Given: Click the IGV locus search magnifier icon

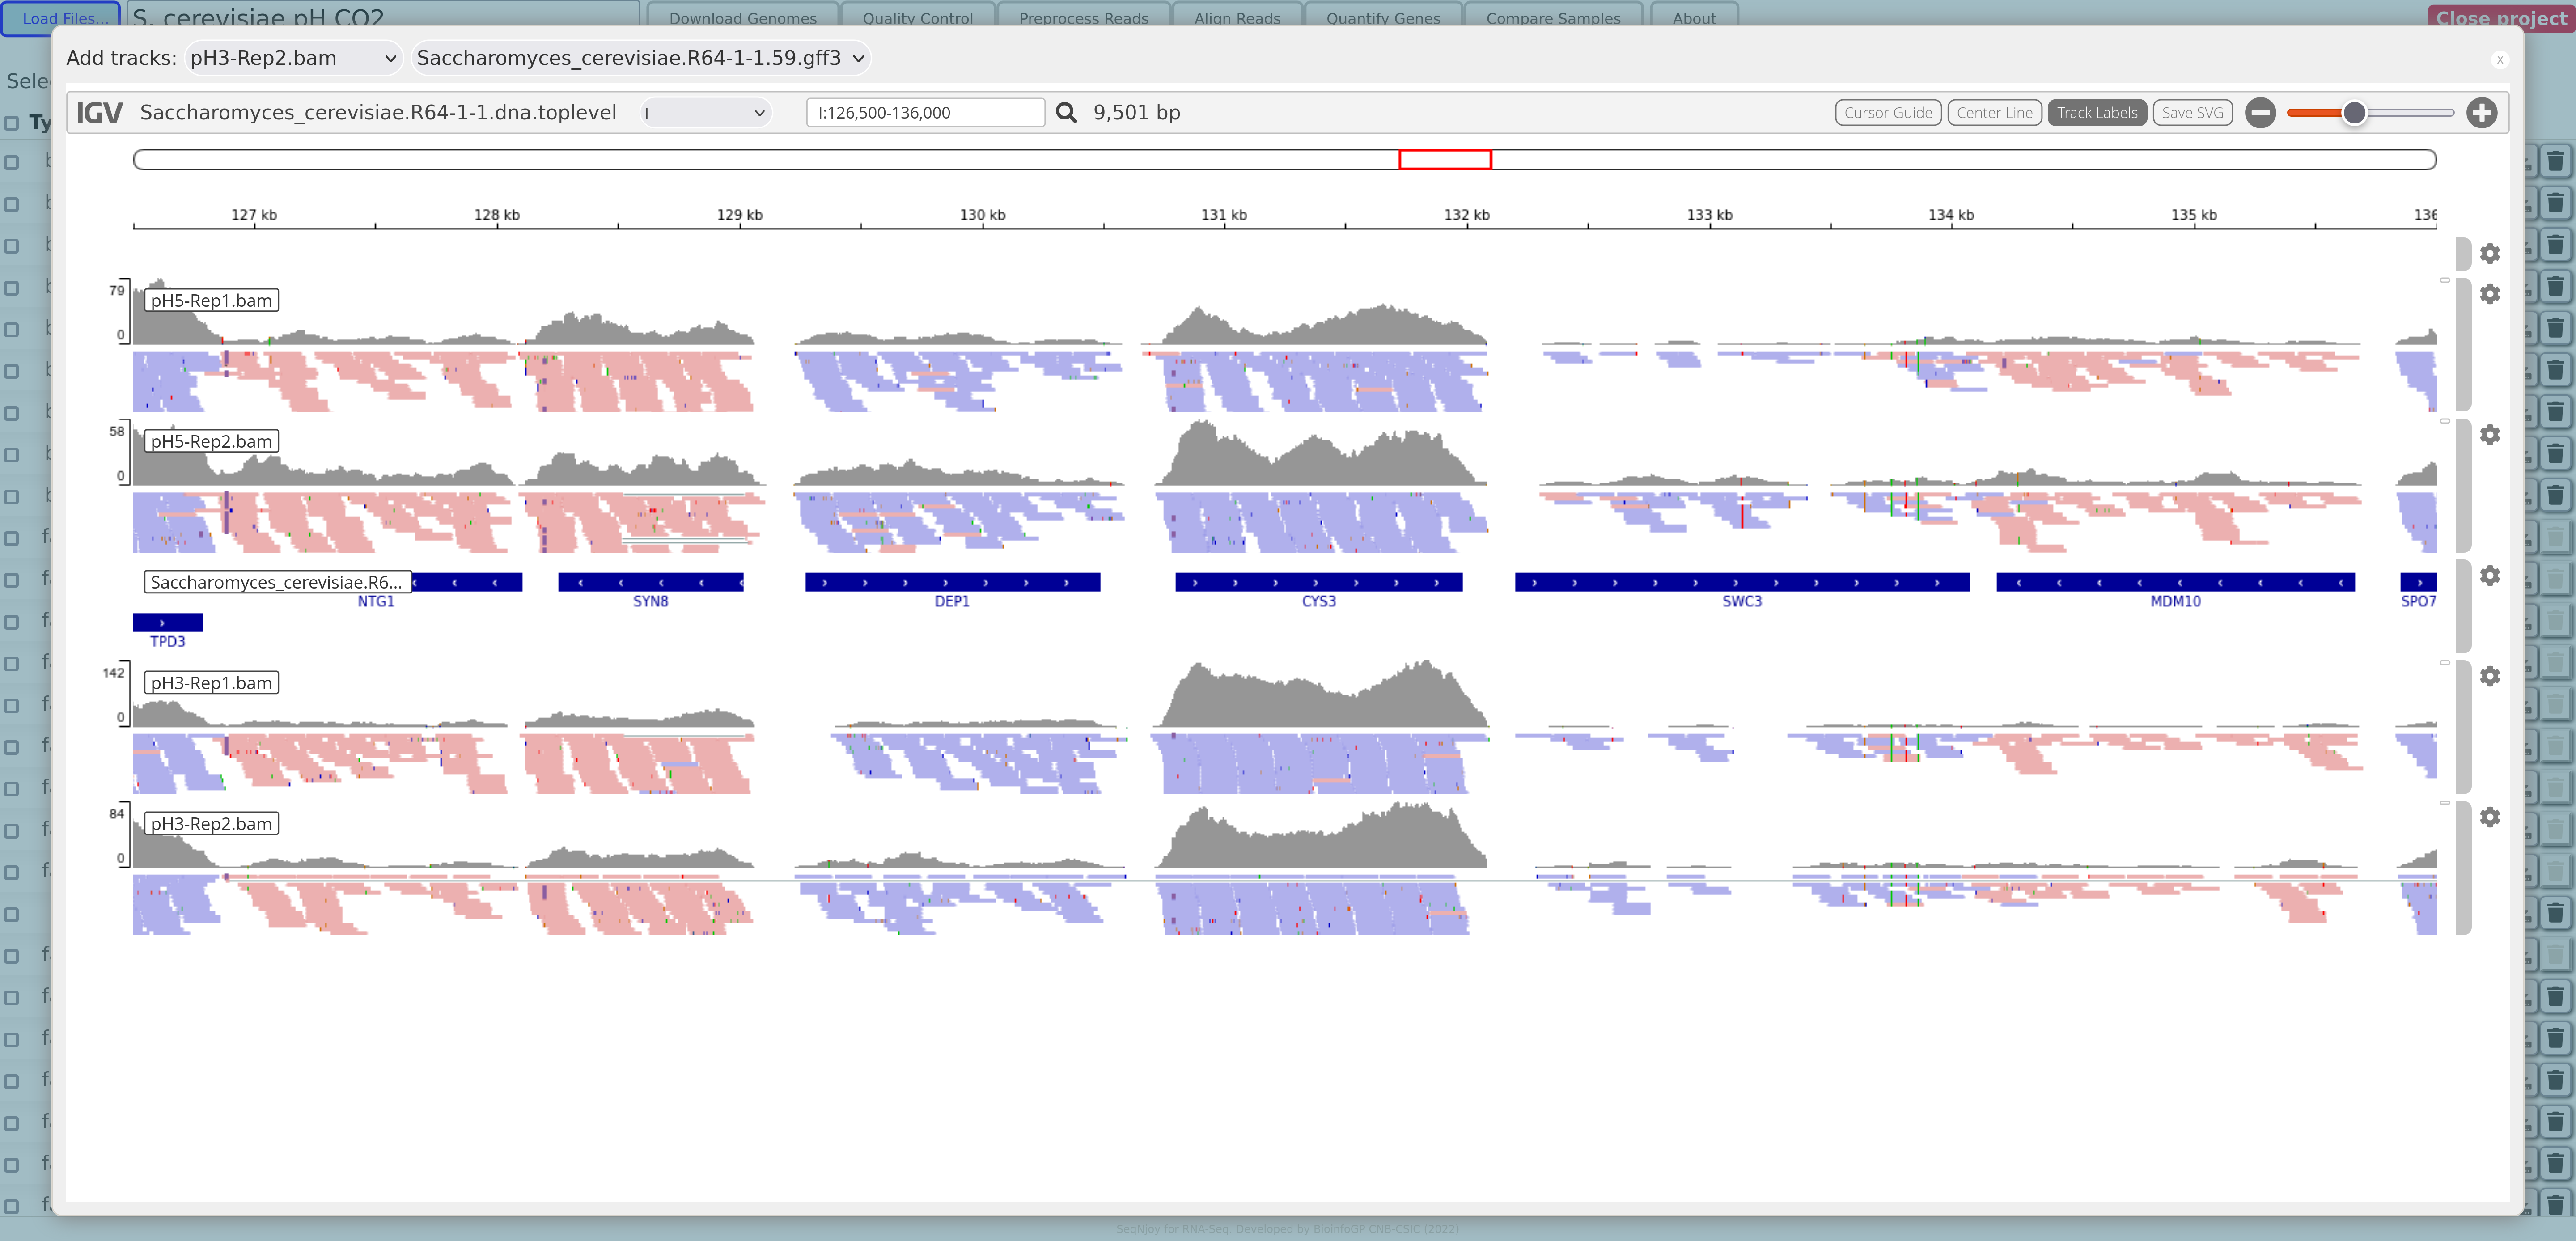Looking at the screenshot, I should (x=1066, y=113).
